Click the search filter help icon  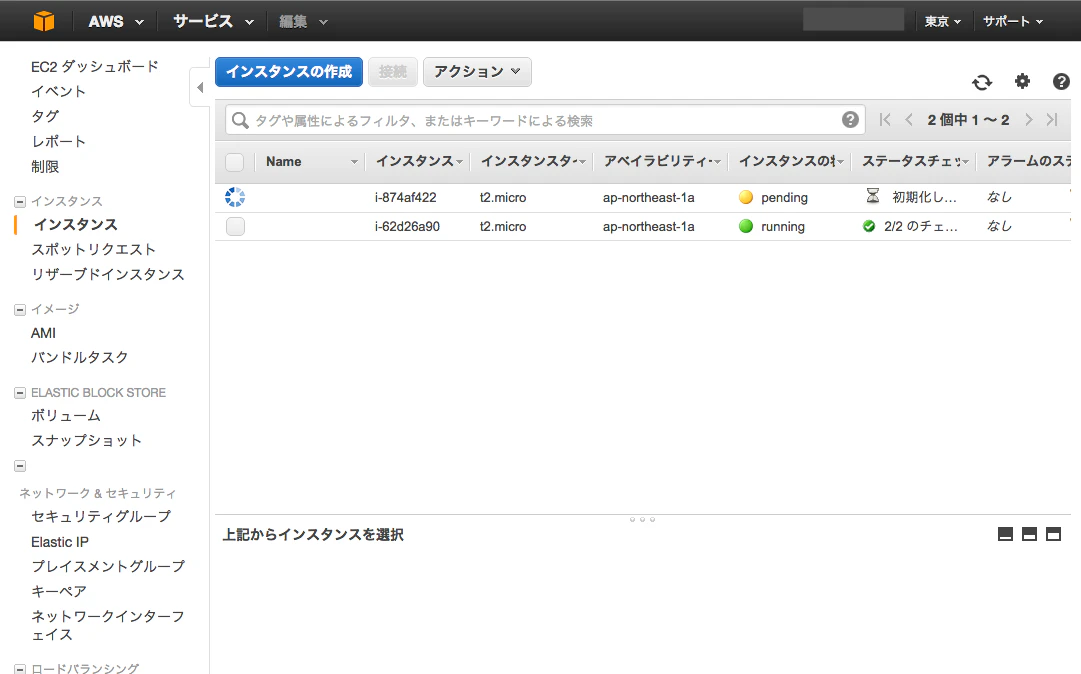point(850,120)
